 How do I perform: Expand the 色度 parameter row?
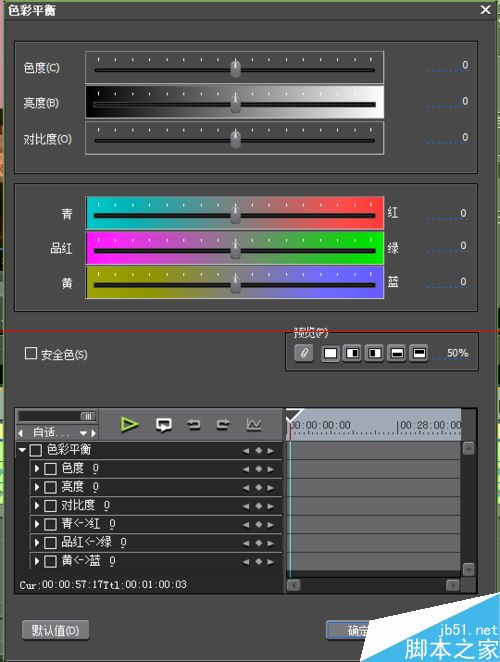pos(37,469)
